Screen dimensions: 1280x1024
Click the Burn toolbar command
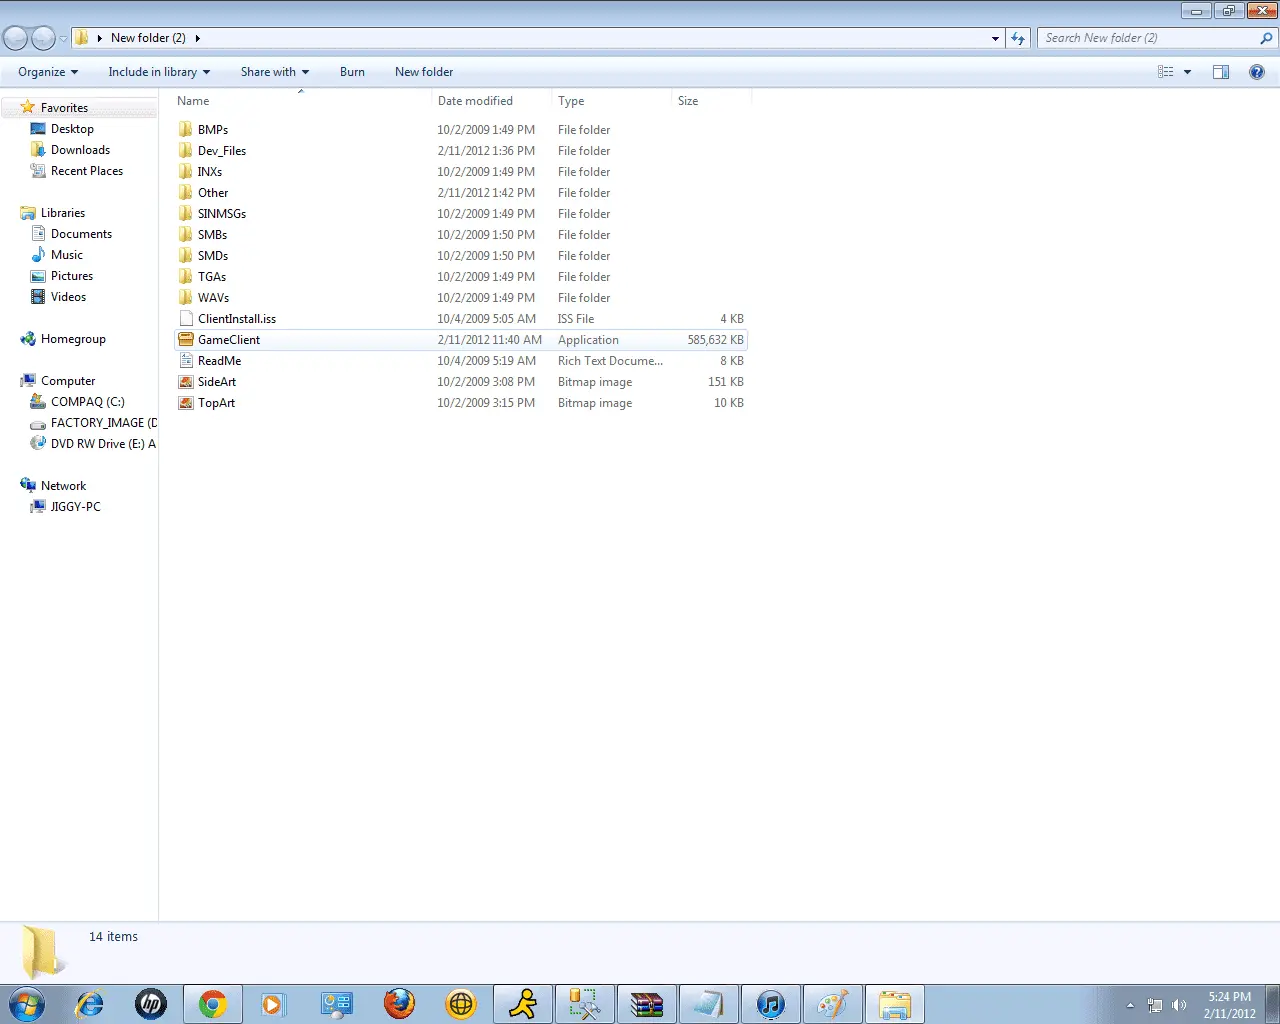tap(352, 72)
